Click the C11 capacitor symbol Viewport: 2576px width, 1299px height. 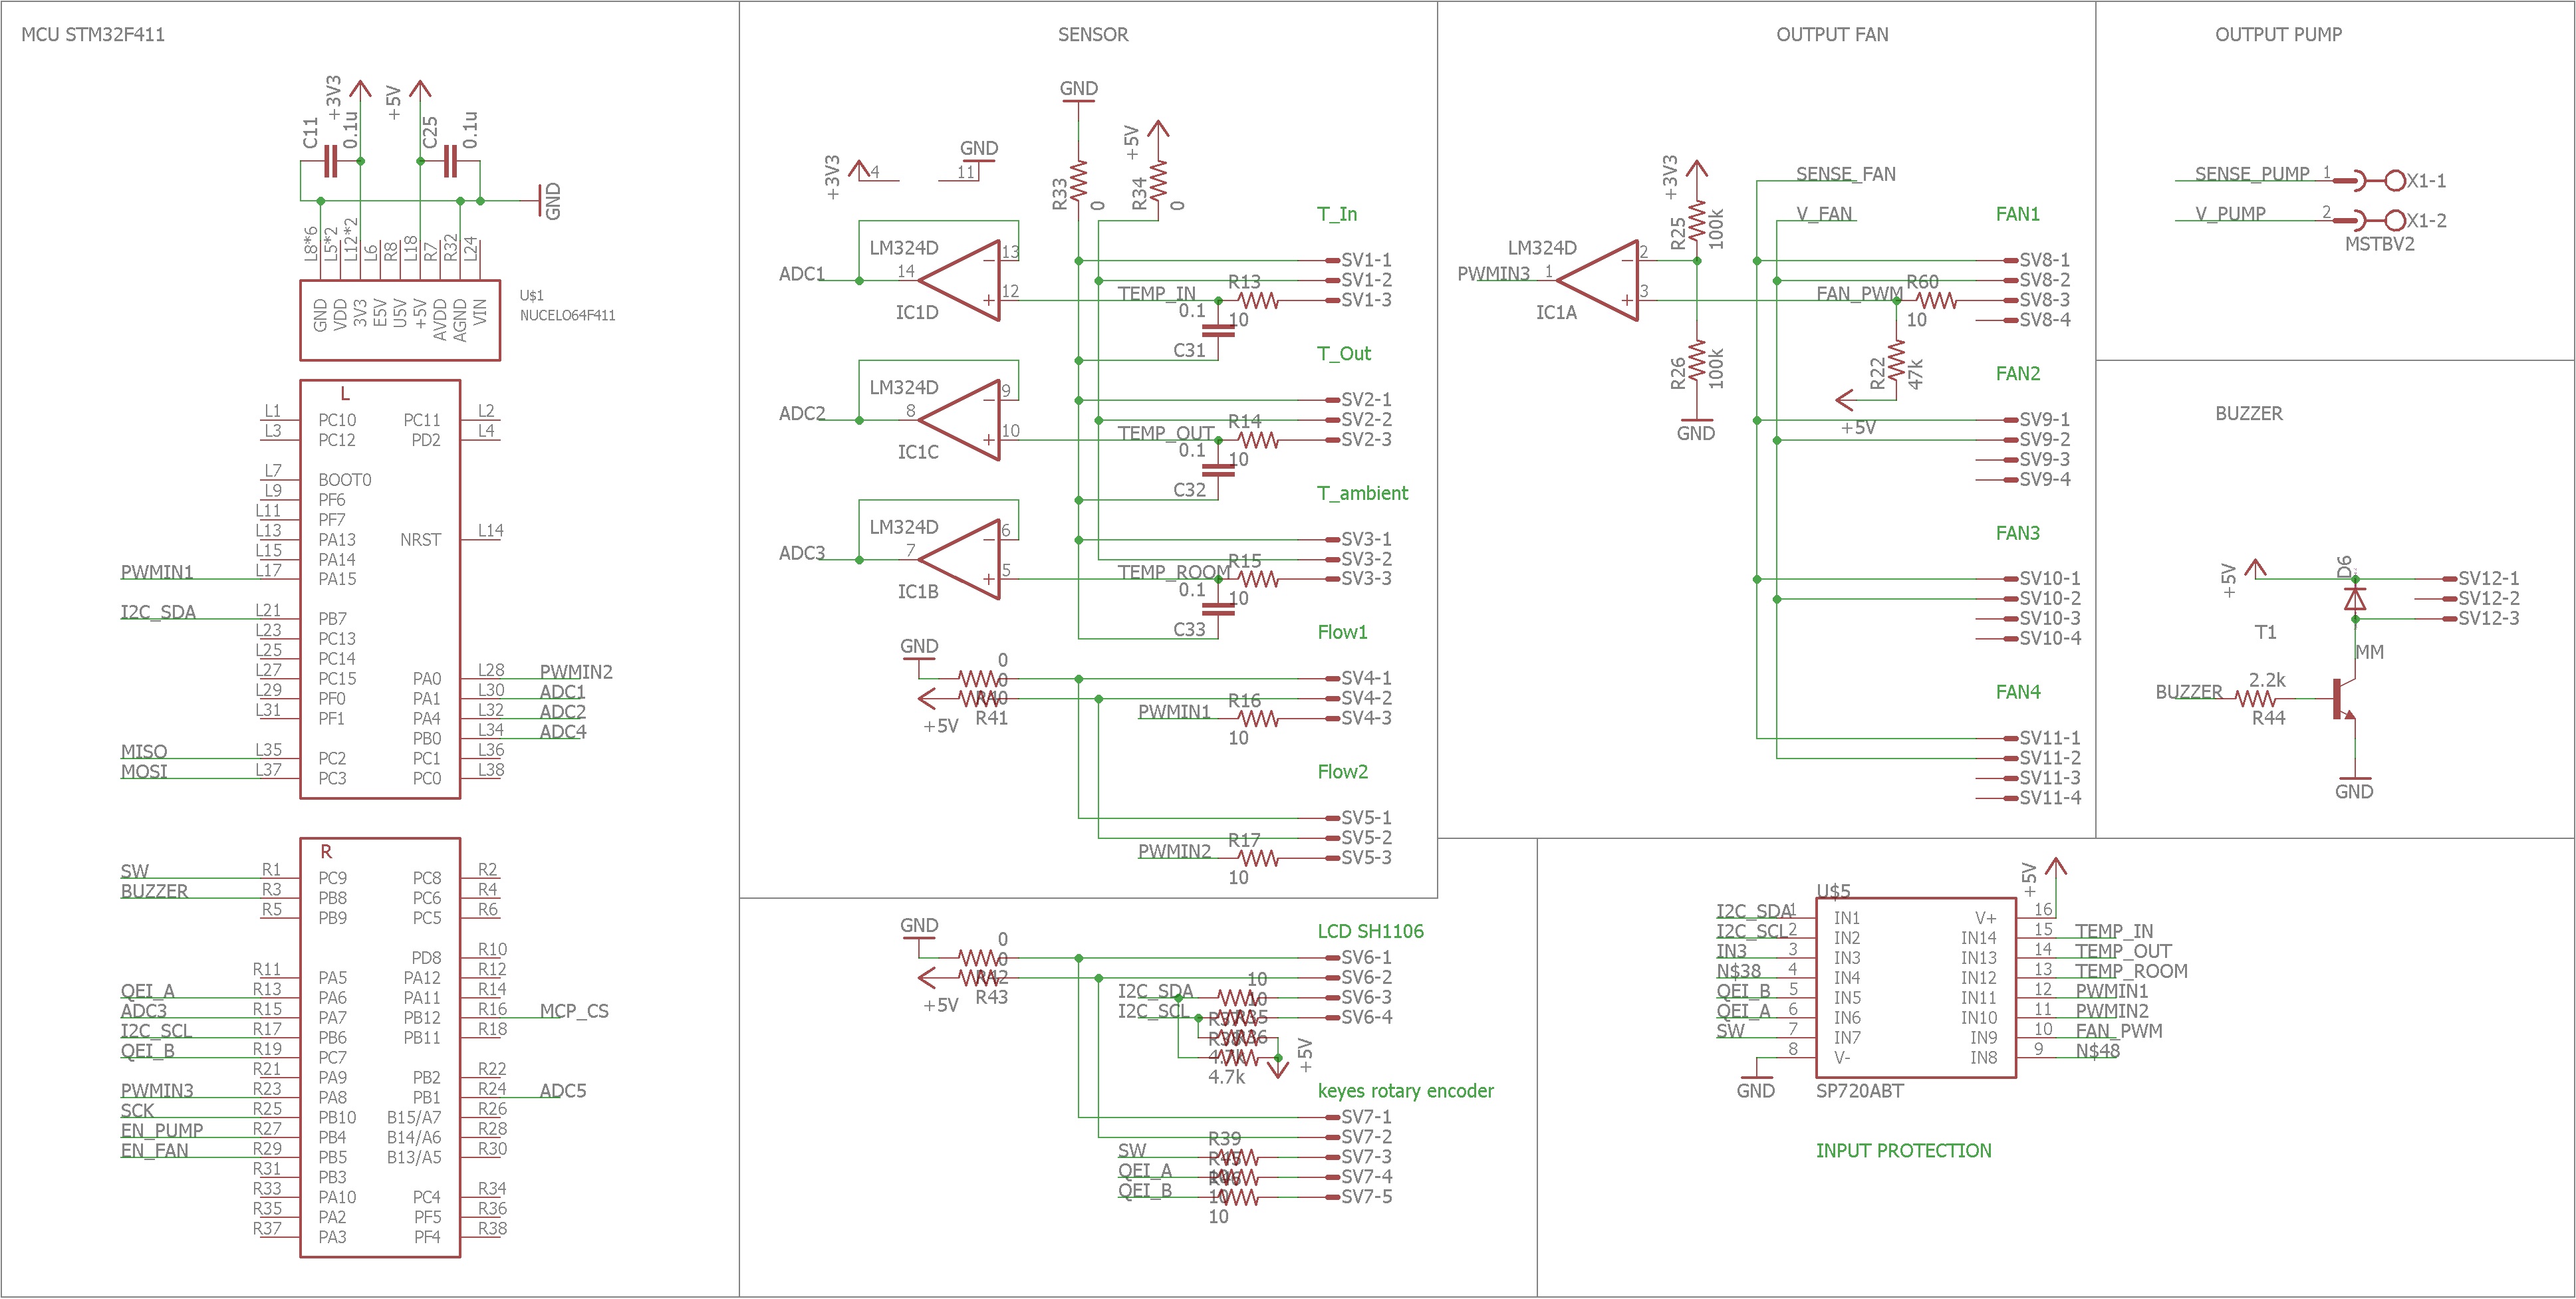coord(330,161)
